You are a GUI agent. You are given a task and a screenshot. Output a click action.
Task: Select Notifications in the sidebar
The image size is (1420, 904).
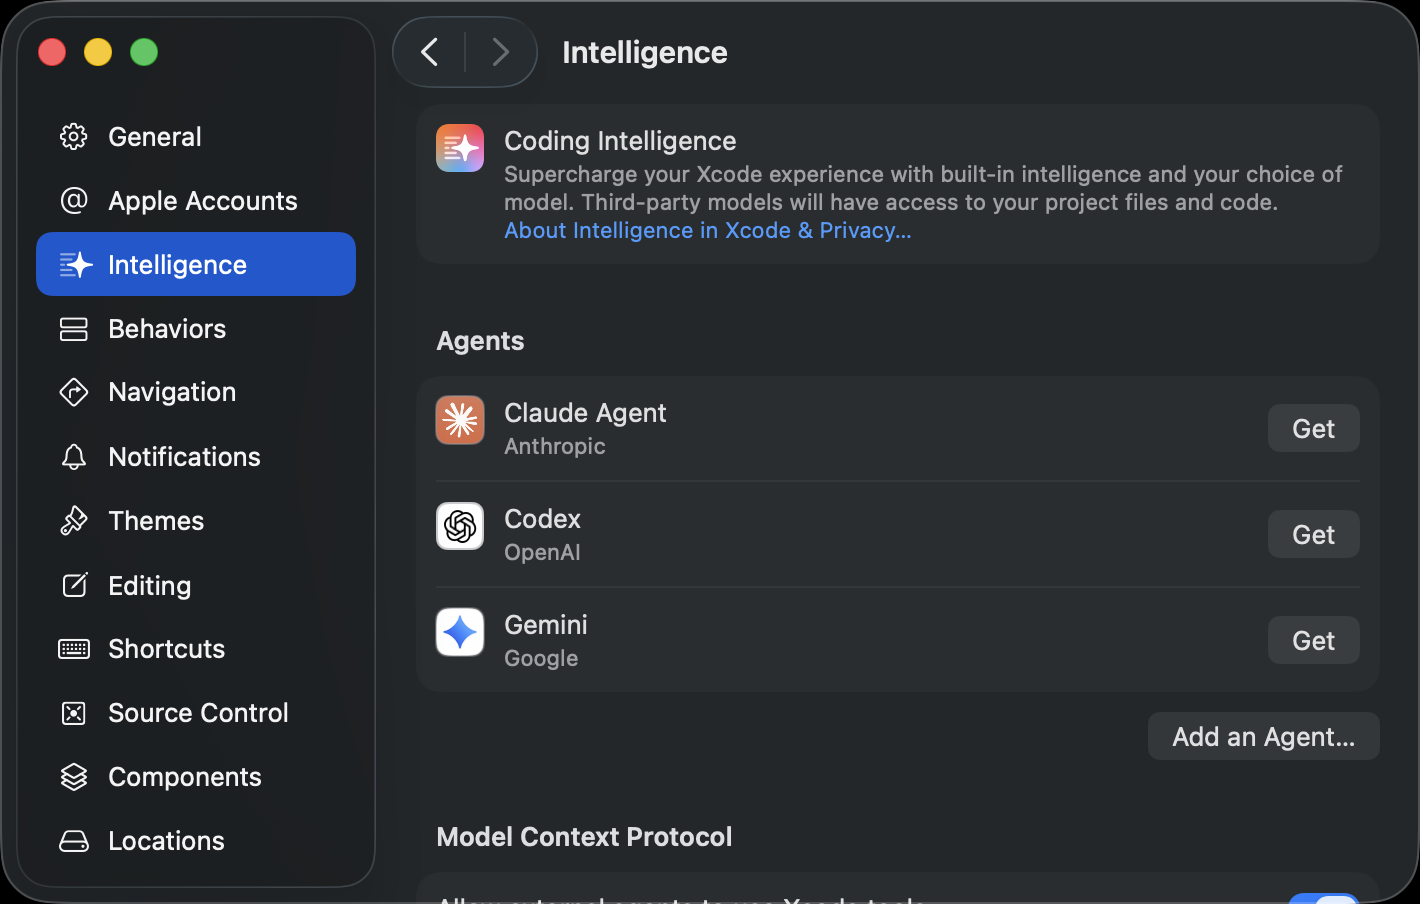pos(196,457)
